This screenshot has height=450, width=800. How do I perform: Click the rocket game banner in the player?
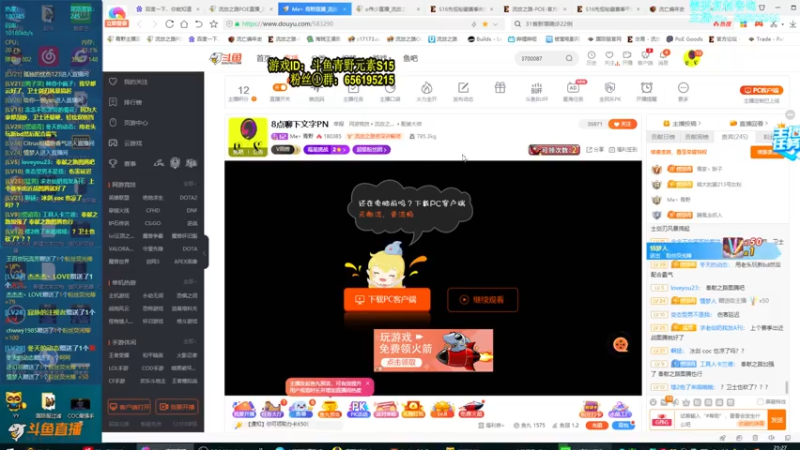coord(433,350)
